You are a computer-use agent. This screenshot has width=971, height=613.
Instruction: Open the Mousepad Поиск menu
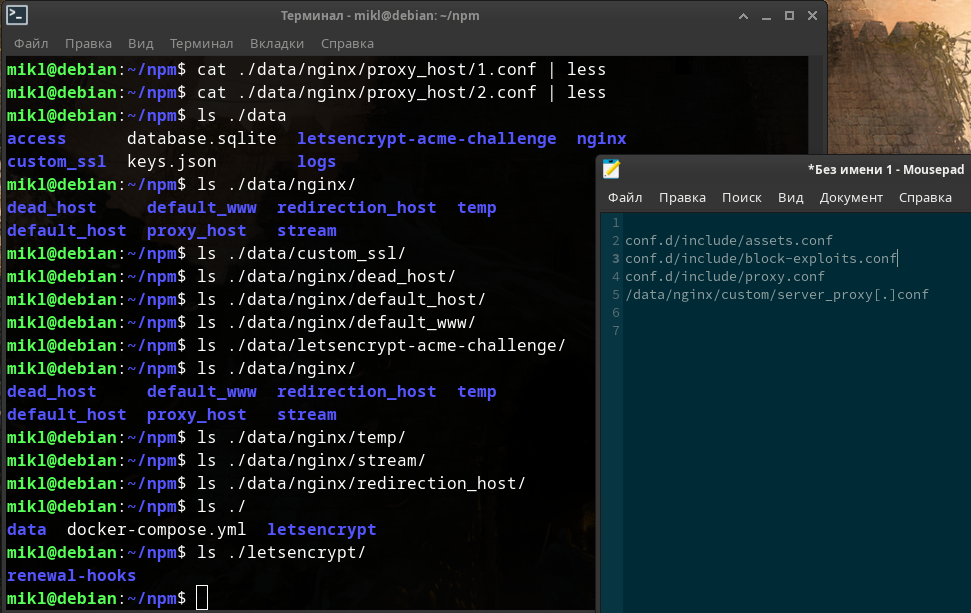741,197
